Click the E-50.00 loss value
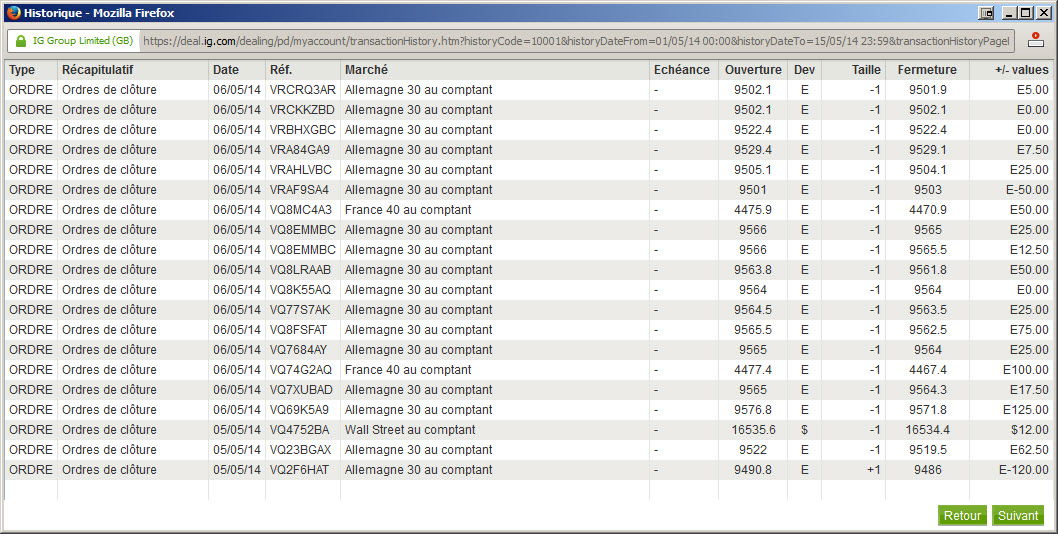1058x534 pixels. tap(1028, 190)
